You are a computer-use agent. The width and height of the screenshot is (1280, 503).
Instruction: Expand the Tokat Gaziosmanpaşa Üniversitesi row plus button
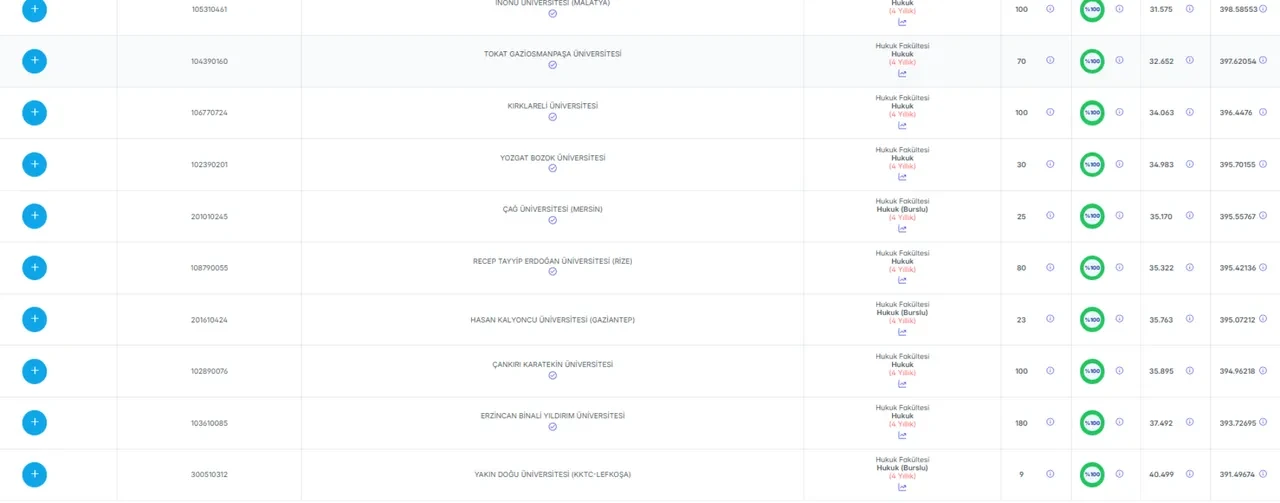tap(34, 61)
